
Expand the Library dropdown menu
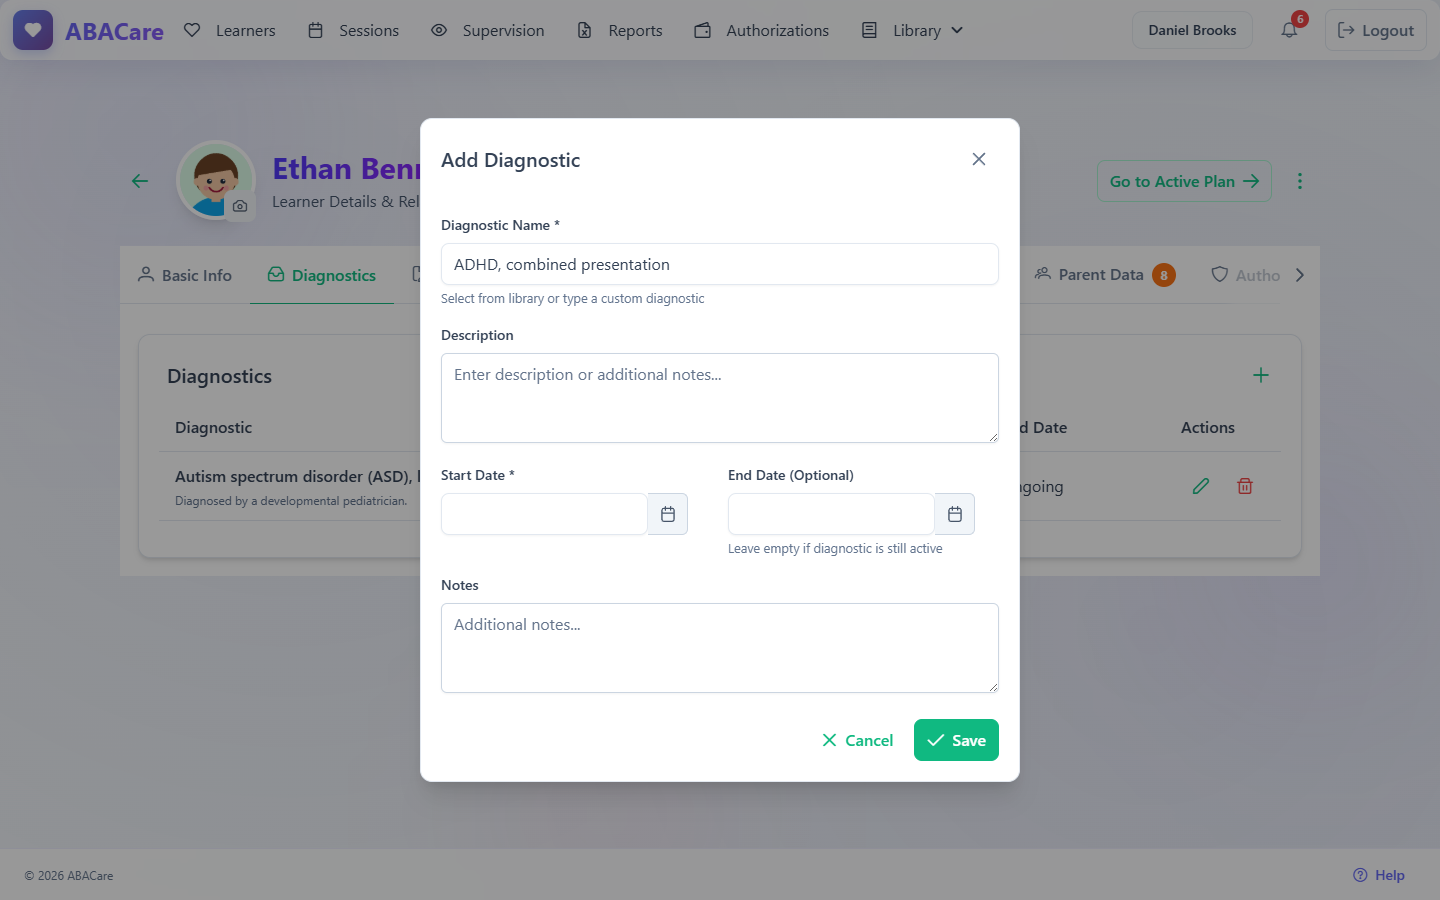[913, 30]
